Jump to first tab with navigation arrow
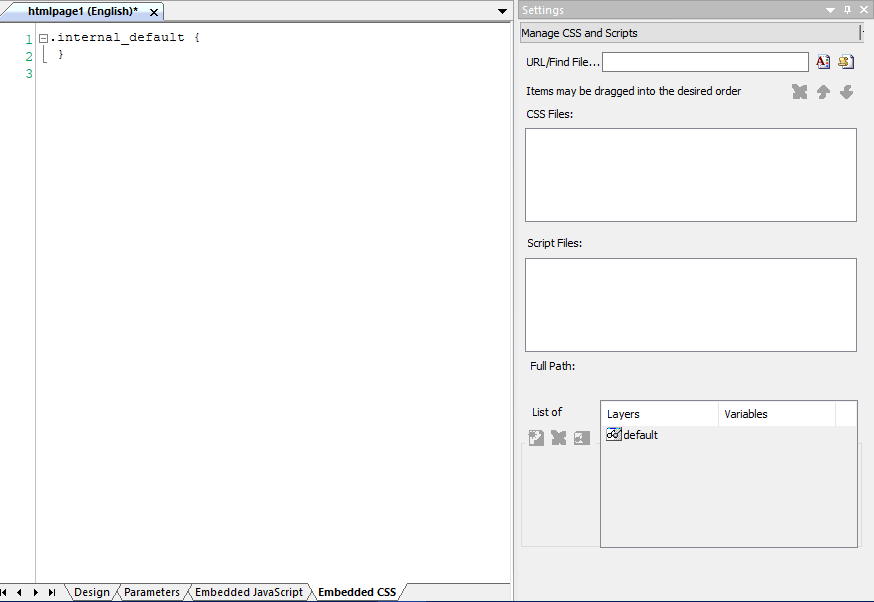Viewport: 874px width, 602px height. [x=4, y=593]
